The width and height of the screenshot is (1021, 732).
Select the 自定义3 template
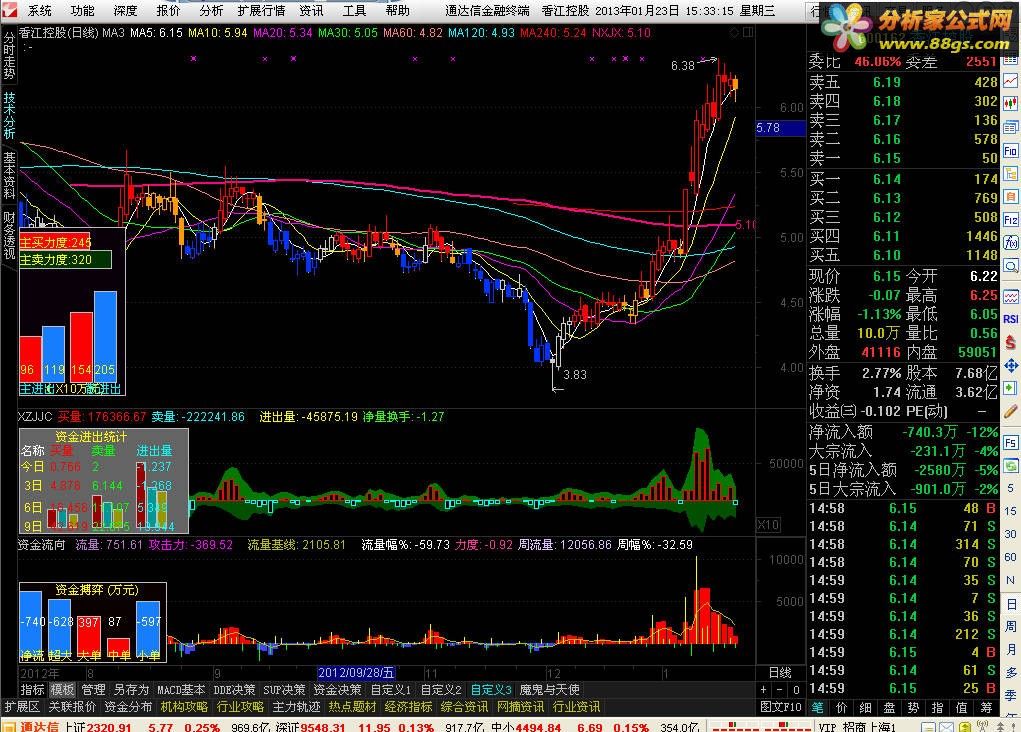[491, 689]
